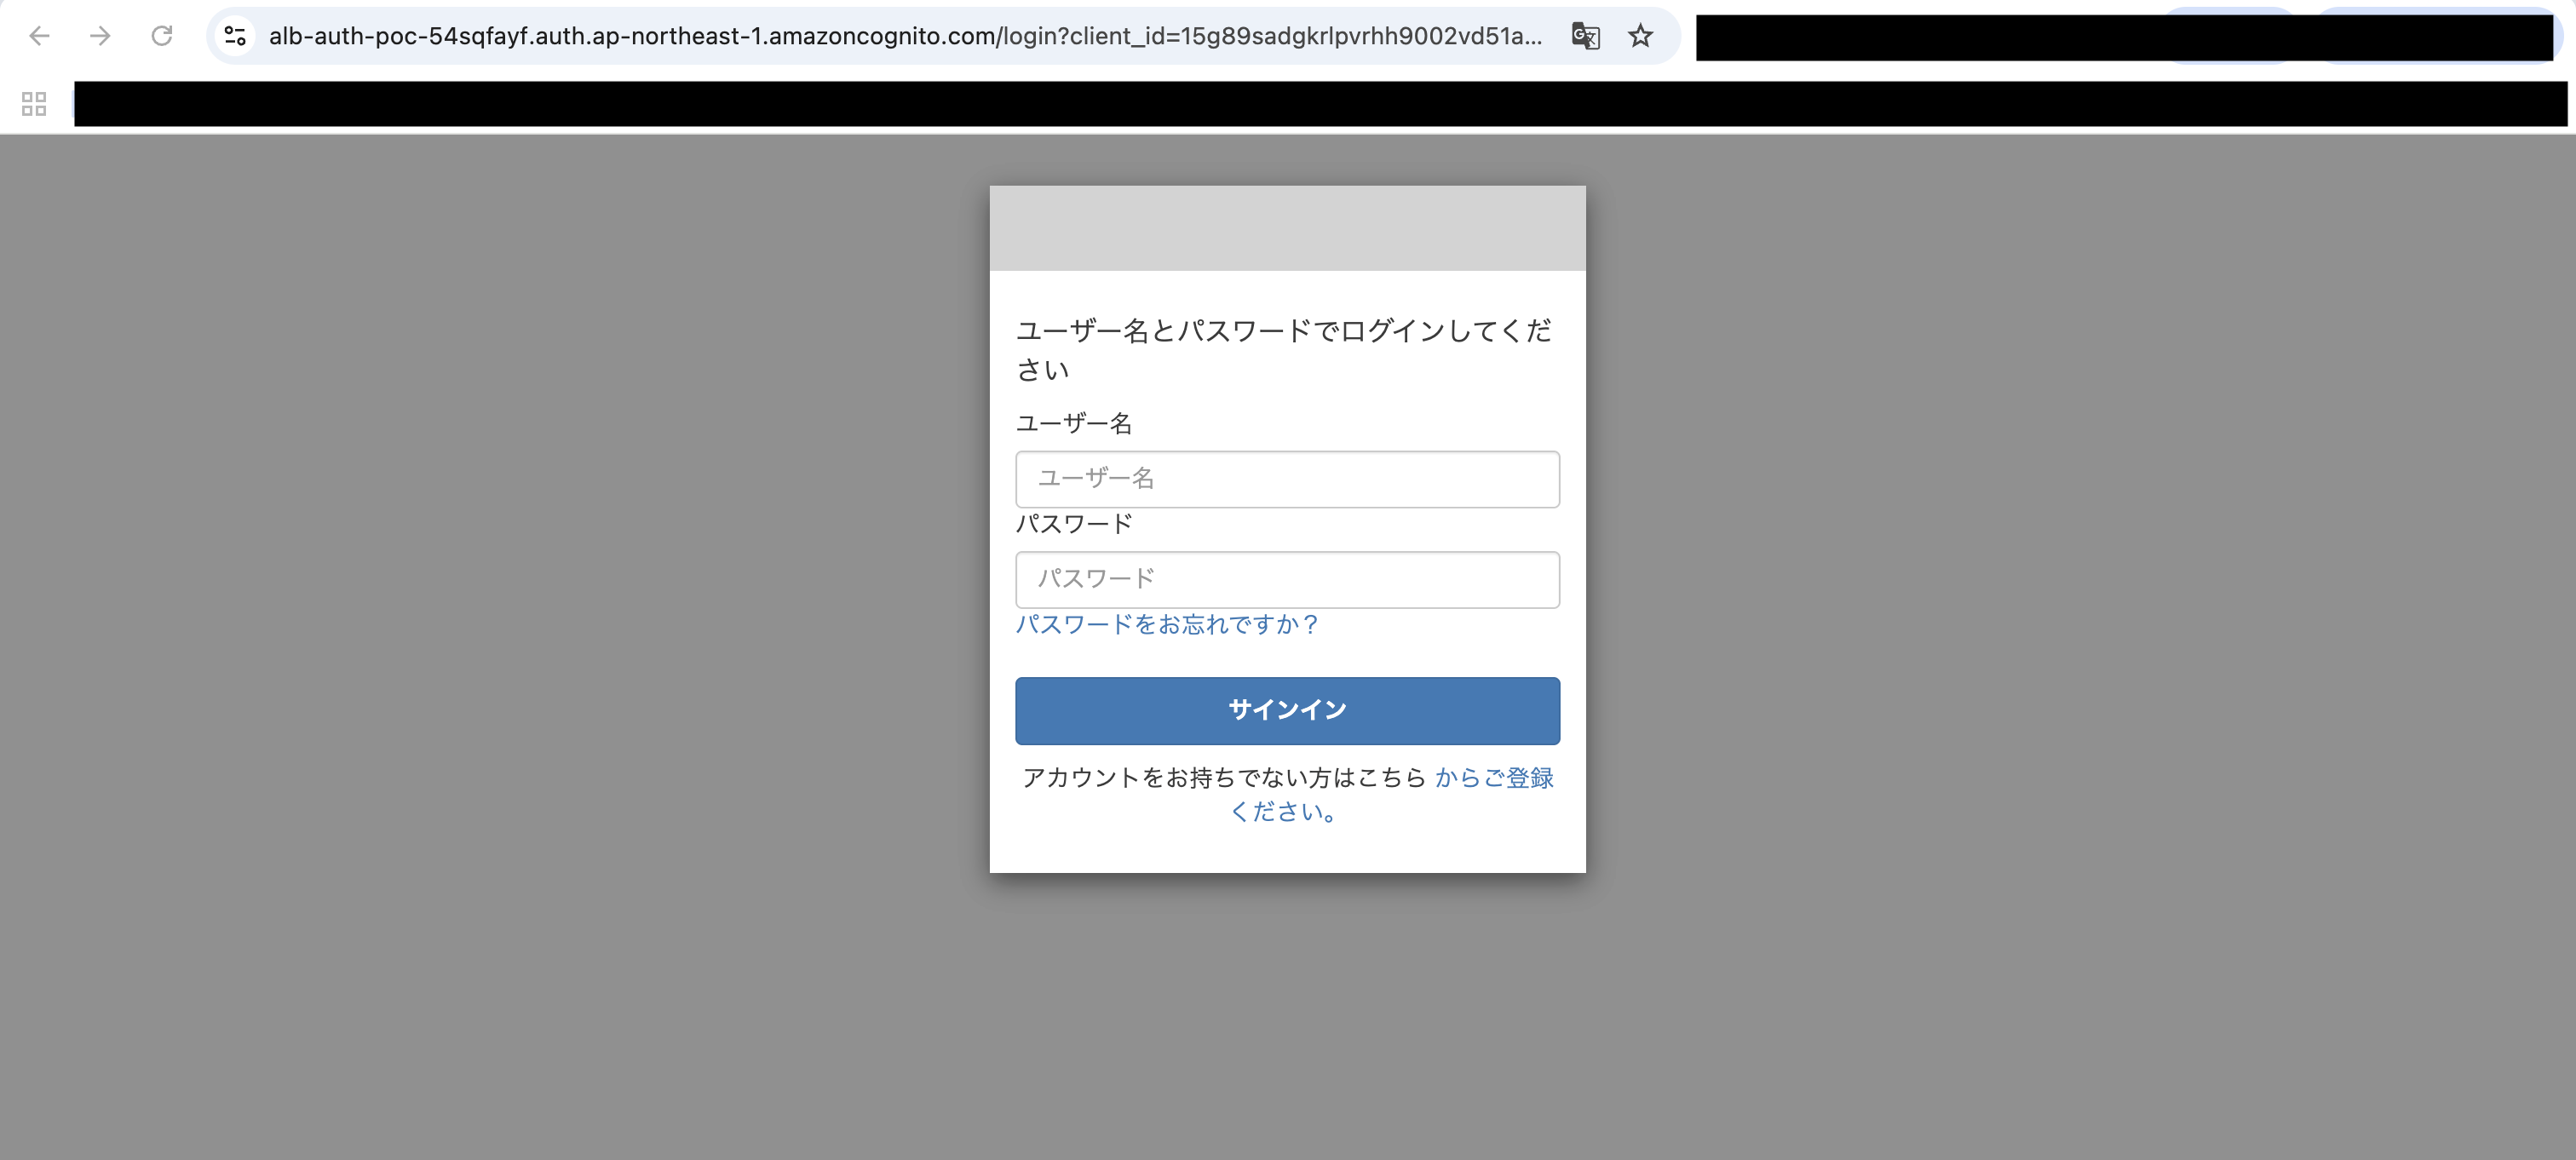
Task: Click the ユーザー名 field label
Action: (x=1074, y=424)
